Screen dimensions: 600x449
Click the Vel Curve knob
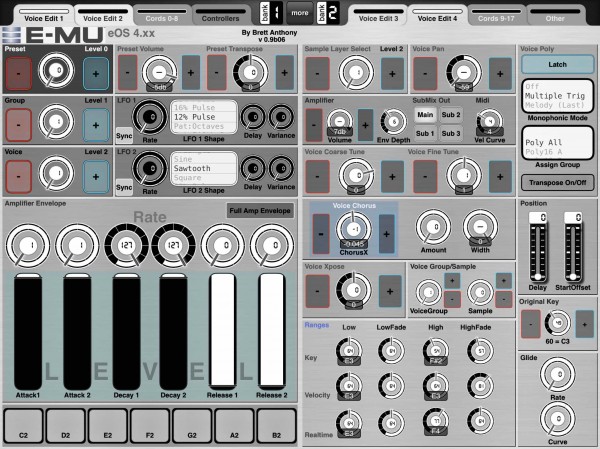point(489,122)
